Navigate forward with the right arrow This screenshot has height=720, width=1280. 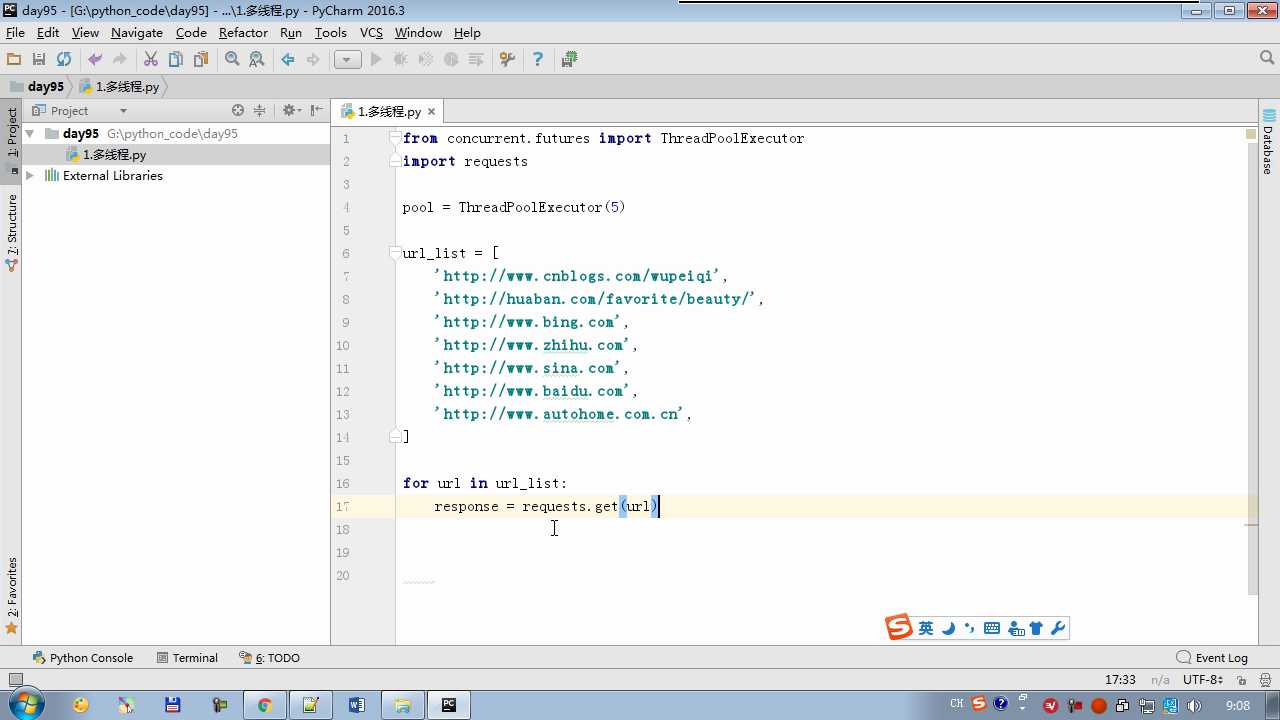pyautogui.click(x=313, y=60)
